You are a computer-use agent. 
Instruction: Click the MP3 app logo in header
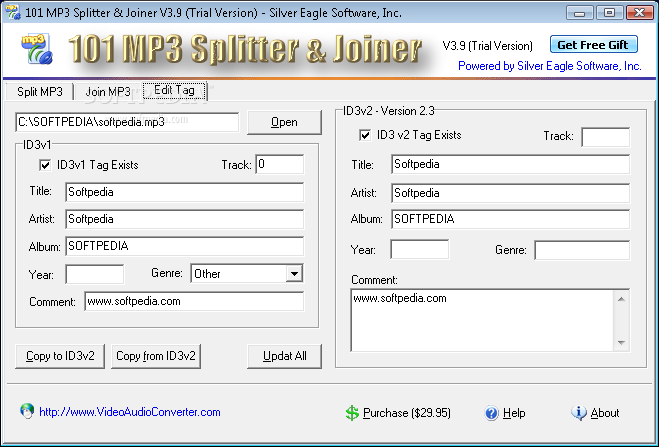point(37,49)
